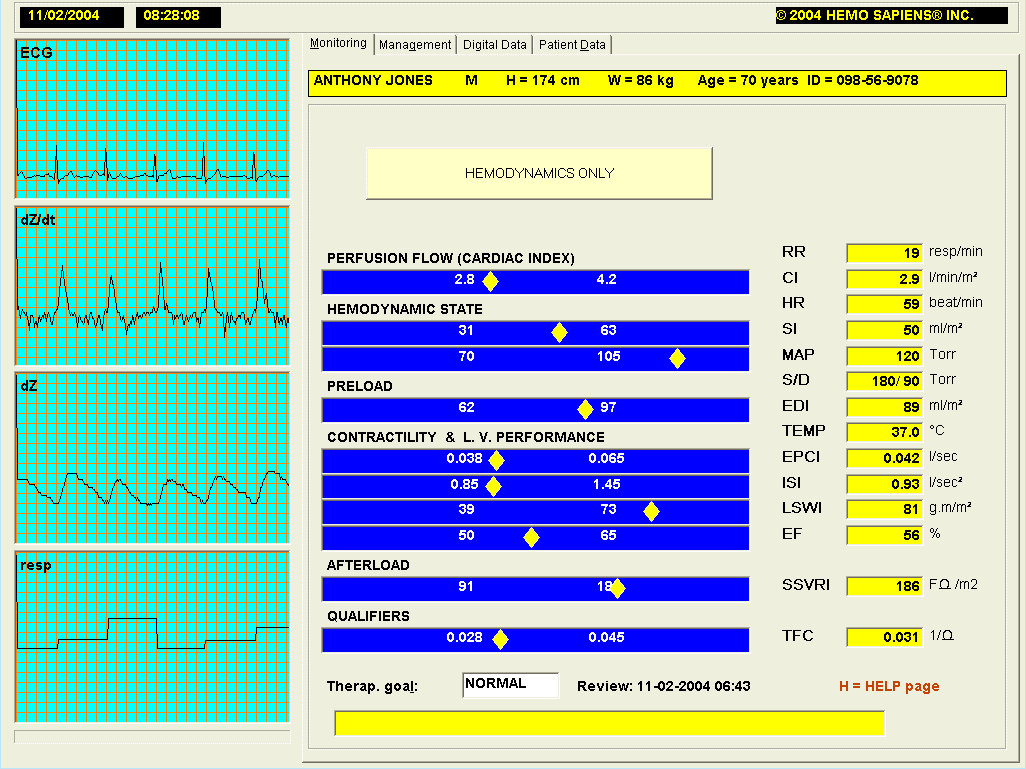Click the QUALIFIERS heading
The width and height of the screenshot is (1026, 769).
tap(368, 617)
